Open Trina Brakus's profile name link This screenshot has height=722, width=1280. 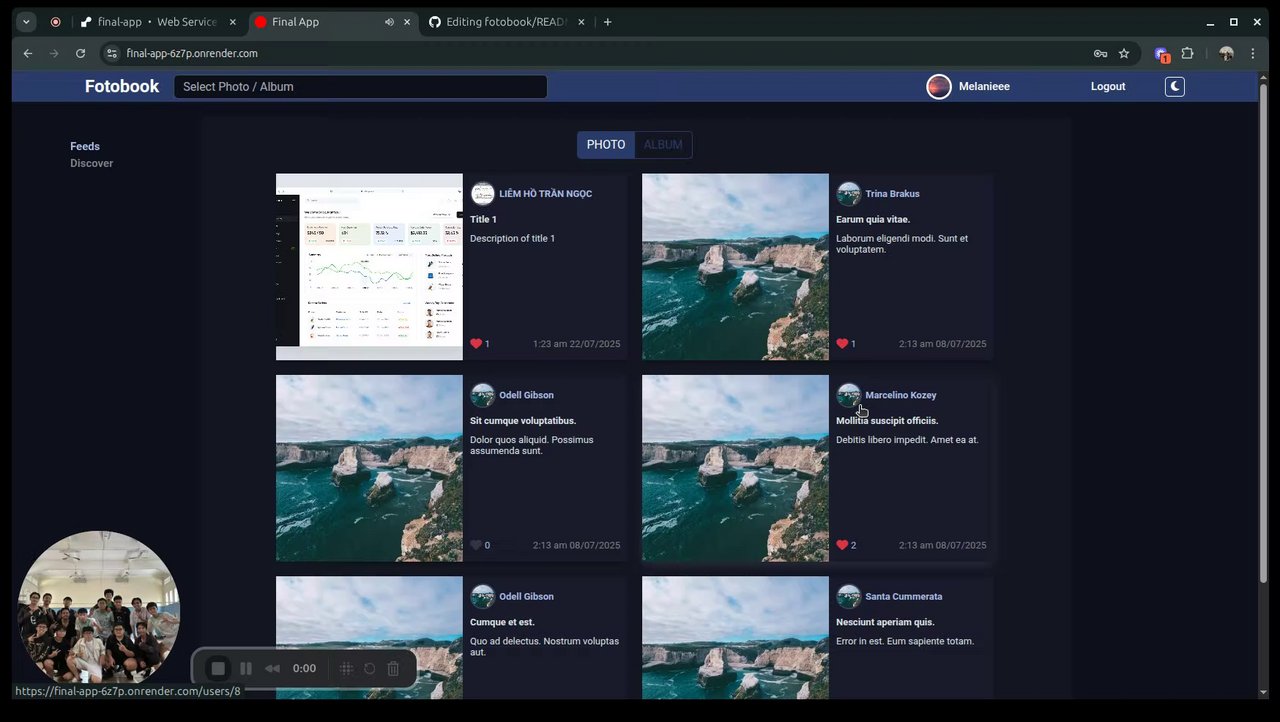(x=893, y=194)
